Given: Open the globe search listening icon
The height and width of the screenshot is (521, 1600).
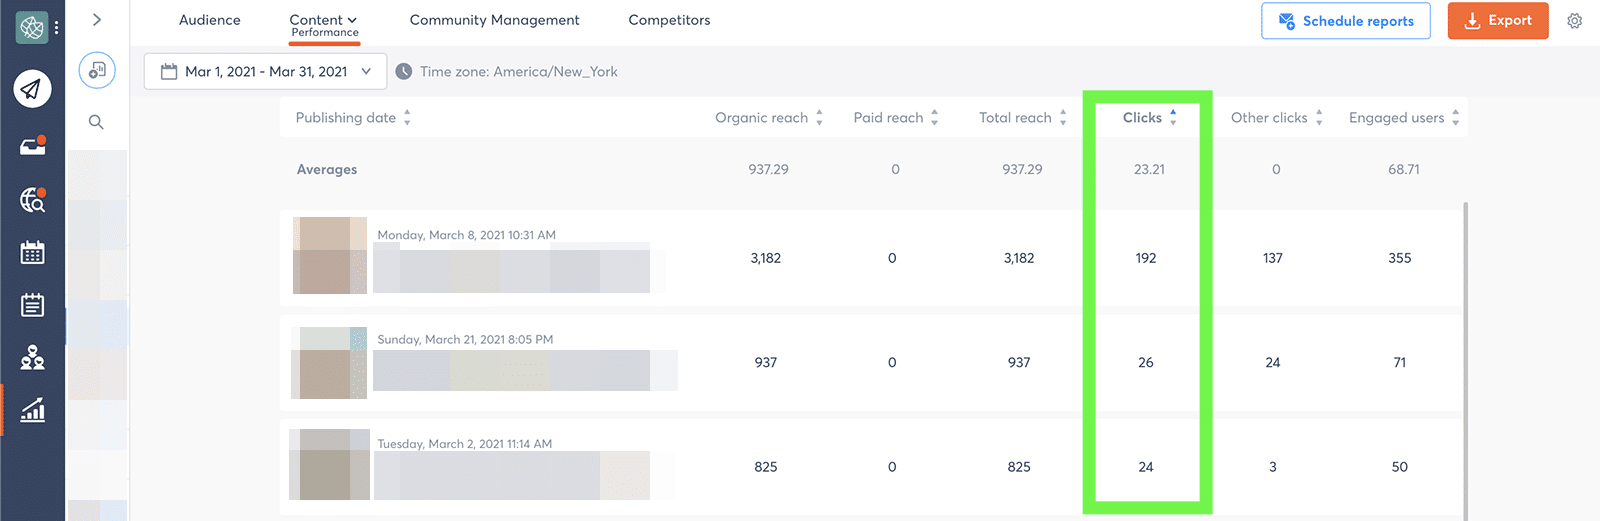Looking at the screenshot, I should pos(32,200).
